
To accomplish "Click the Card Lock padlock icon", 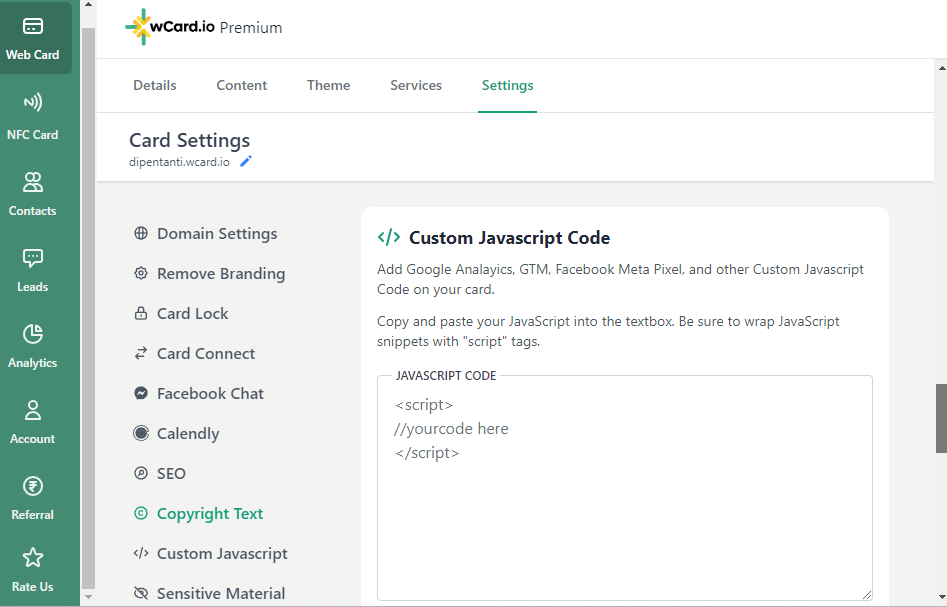I will [x=141, y=313].
